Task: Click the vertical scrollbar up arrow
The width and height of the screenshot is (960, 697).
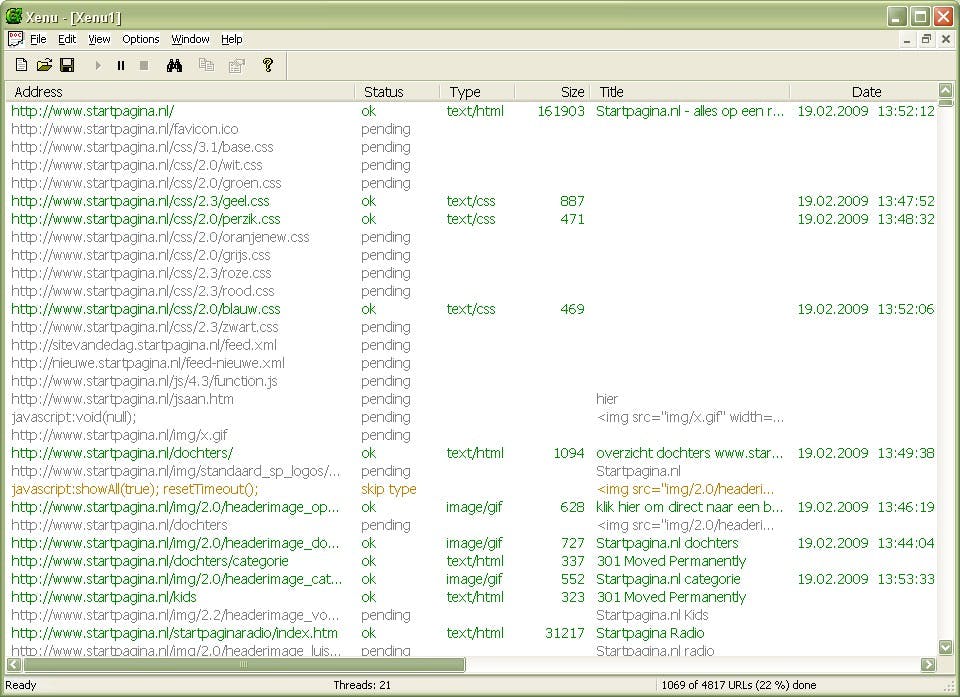Action: (946, 91)
